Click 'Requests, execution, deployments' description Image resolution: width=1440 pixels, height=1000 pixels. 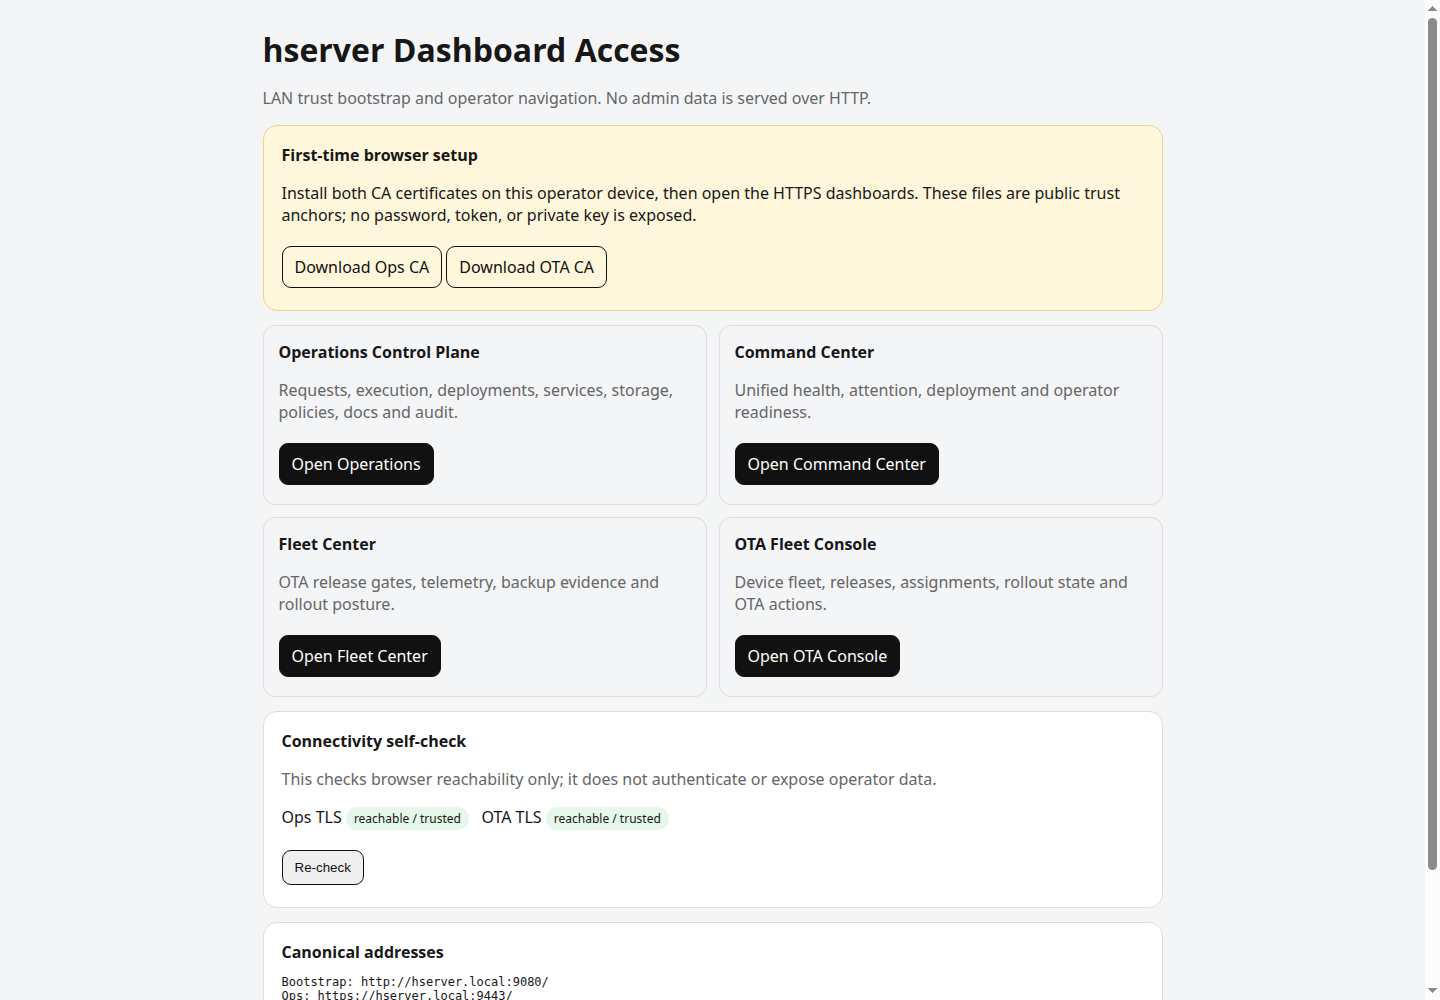coord(476,401)
